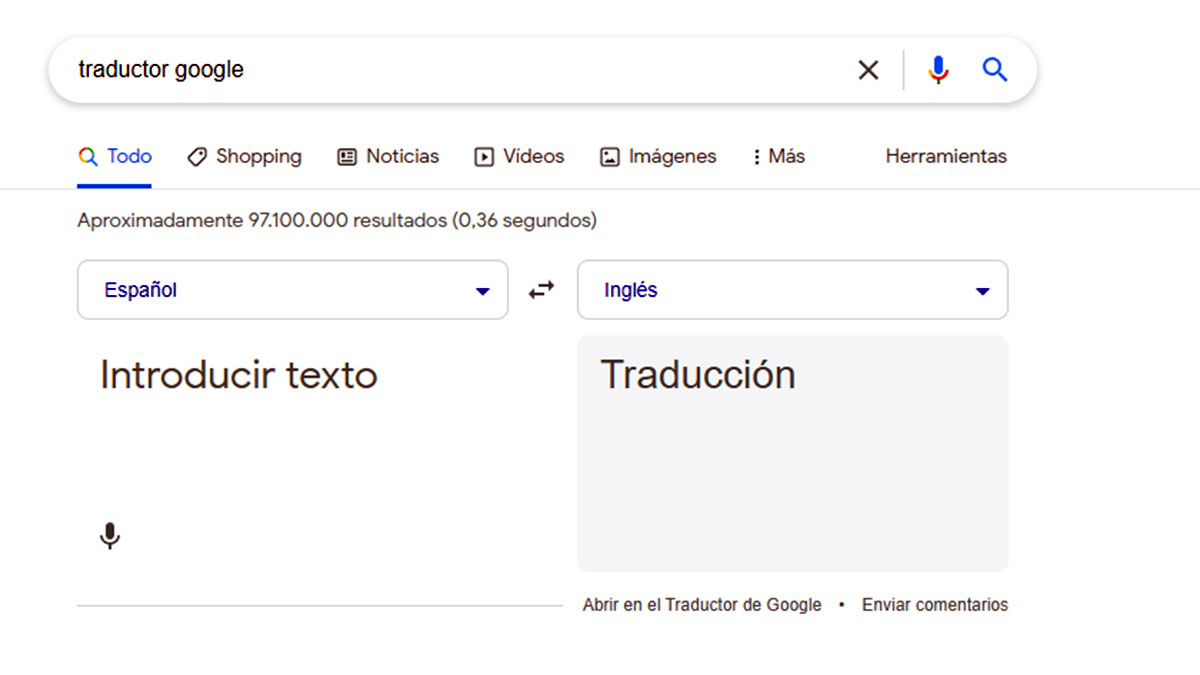Screen dimensions: 1200x675
Task: Expand the Inglés target language dropdown
Action: pyautogui.click(x=792, y=290)
